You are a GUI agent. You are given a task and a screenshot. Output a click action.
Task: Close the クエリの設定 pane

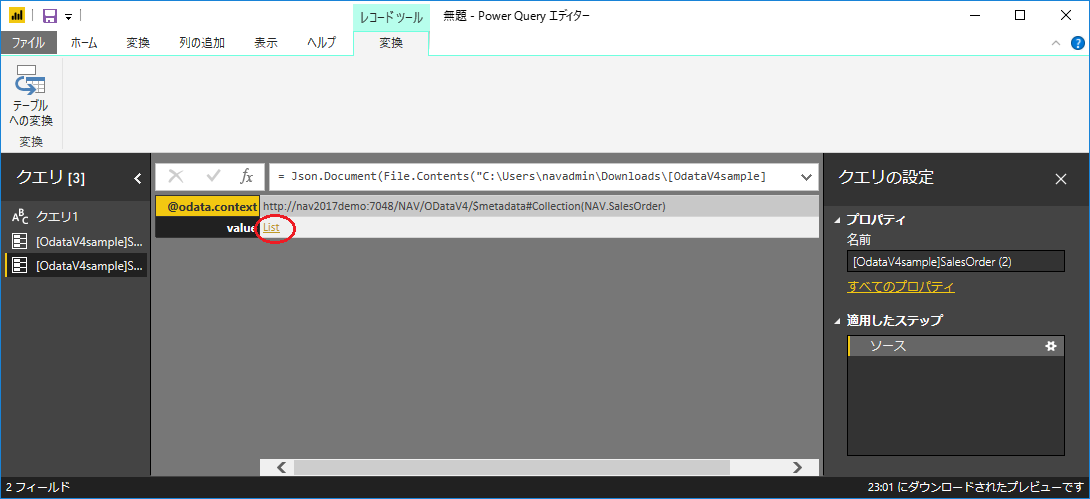(1061, 179)
